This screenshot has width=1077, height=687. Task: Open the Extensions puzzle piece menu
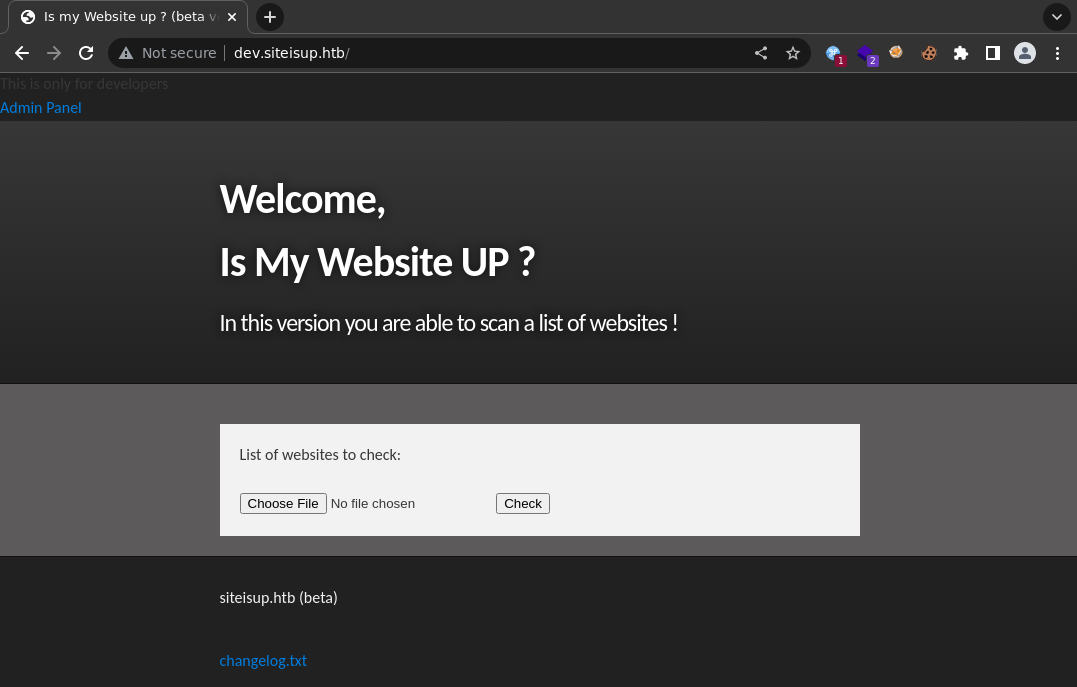(x=961, y=53)
